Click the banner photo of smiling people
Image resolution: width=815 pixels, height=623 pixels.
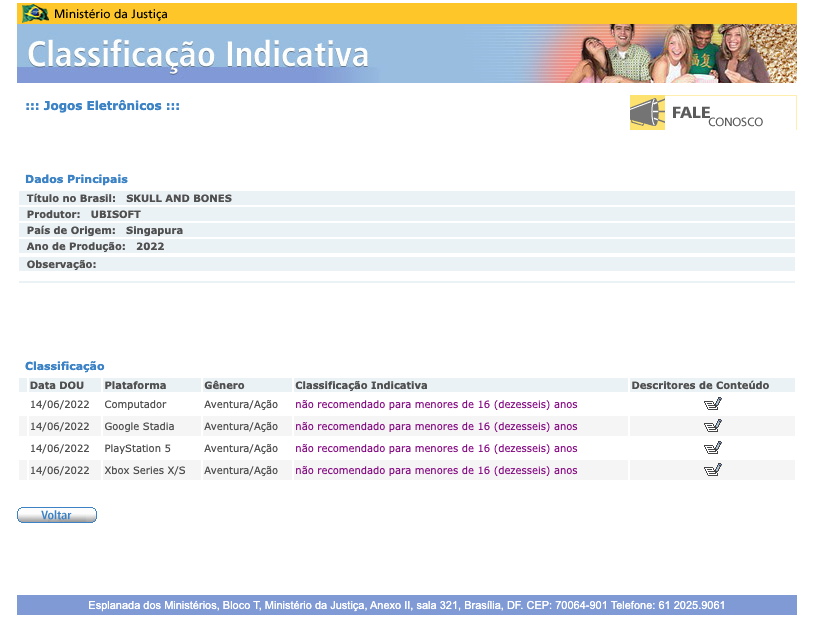[x=681, y=54]
